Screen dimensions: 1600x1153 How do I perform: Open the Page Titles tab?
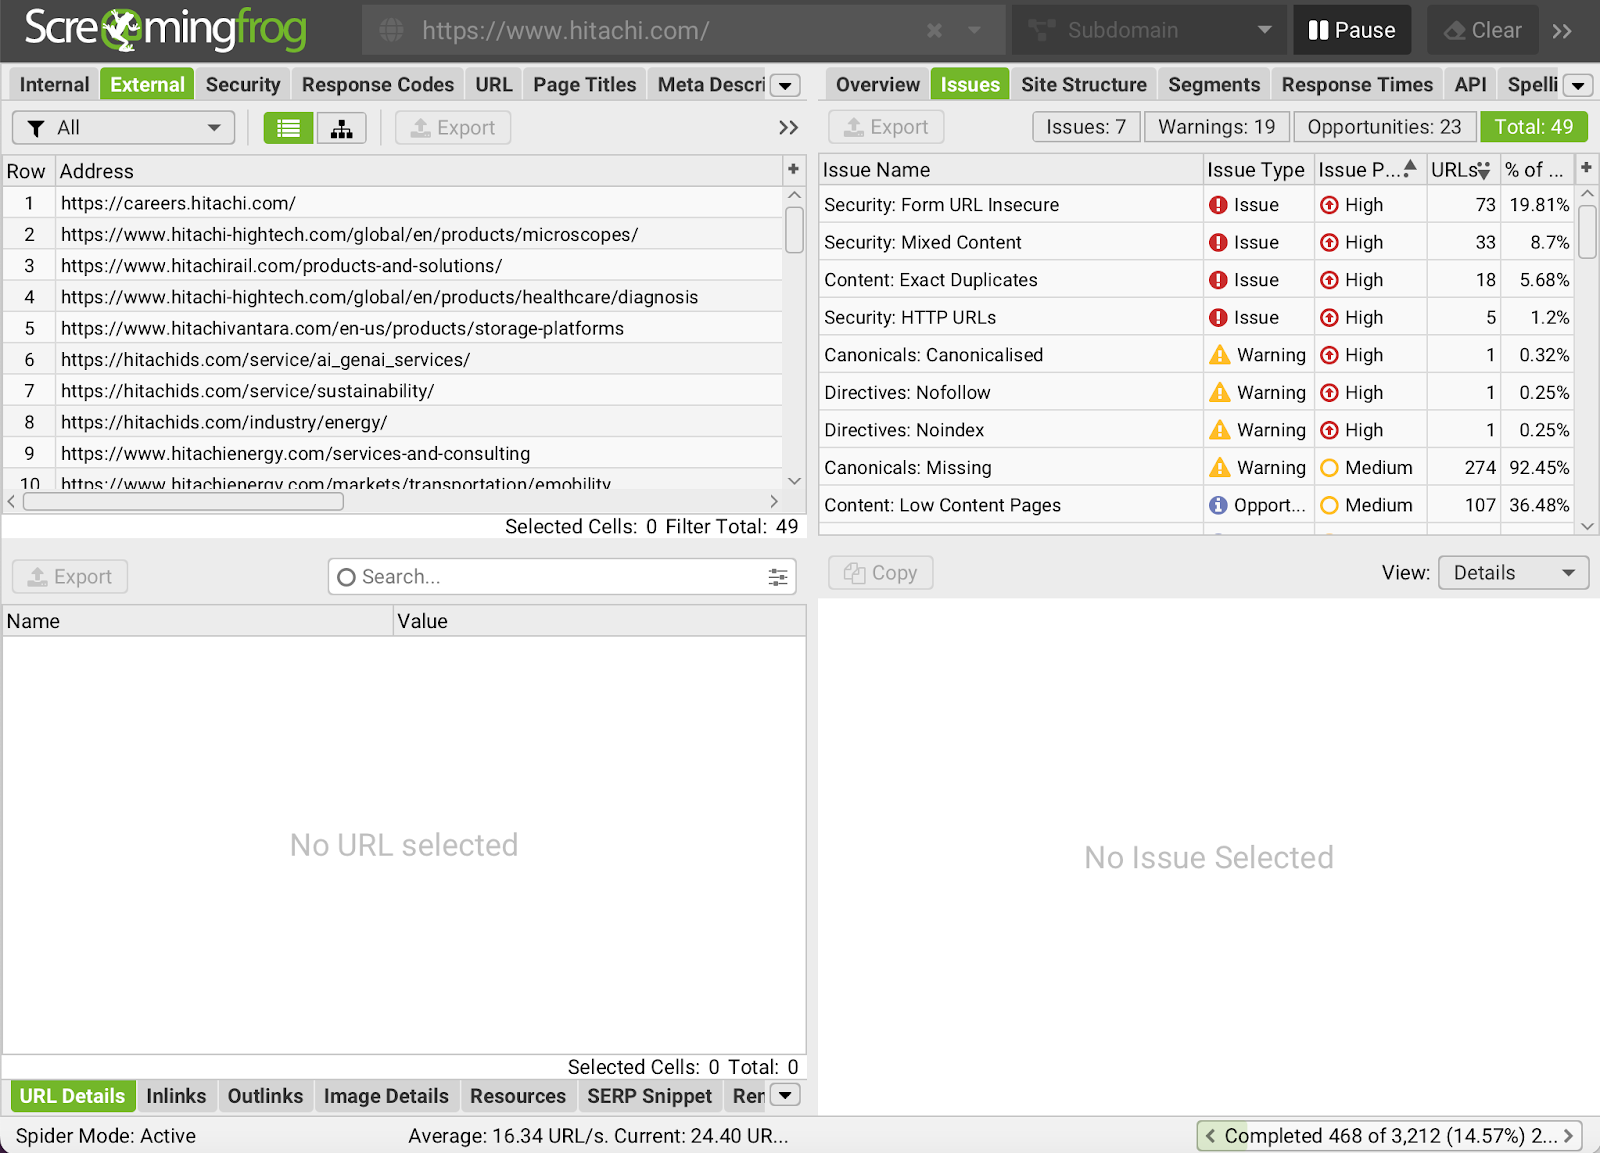585,85
